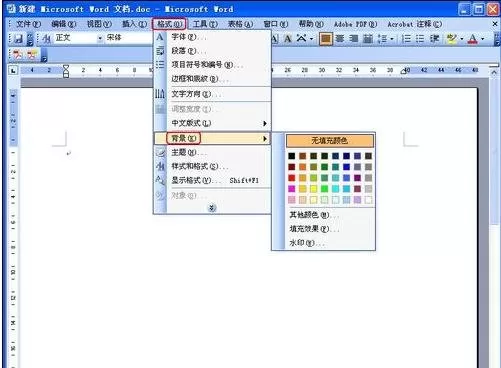Toggle character shading A button
The width and height of the screenshot is (501, 368).
click(288, 39)
